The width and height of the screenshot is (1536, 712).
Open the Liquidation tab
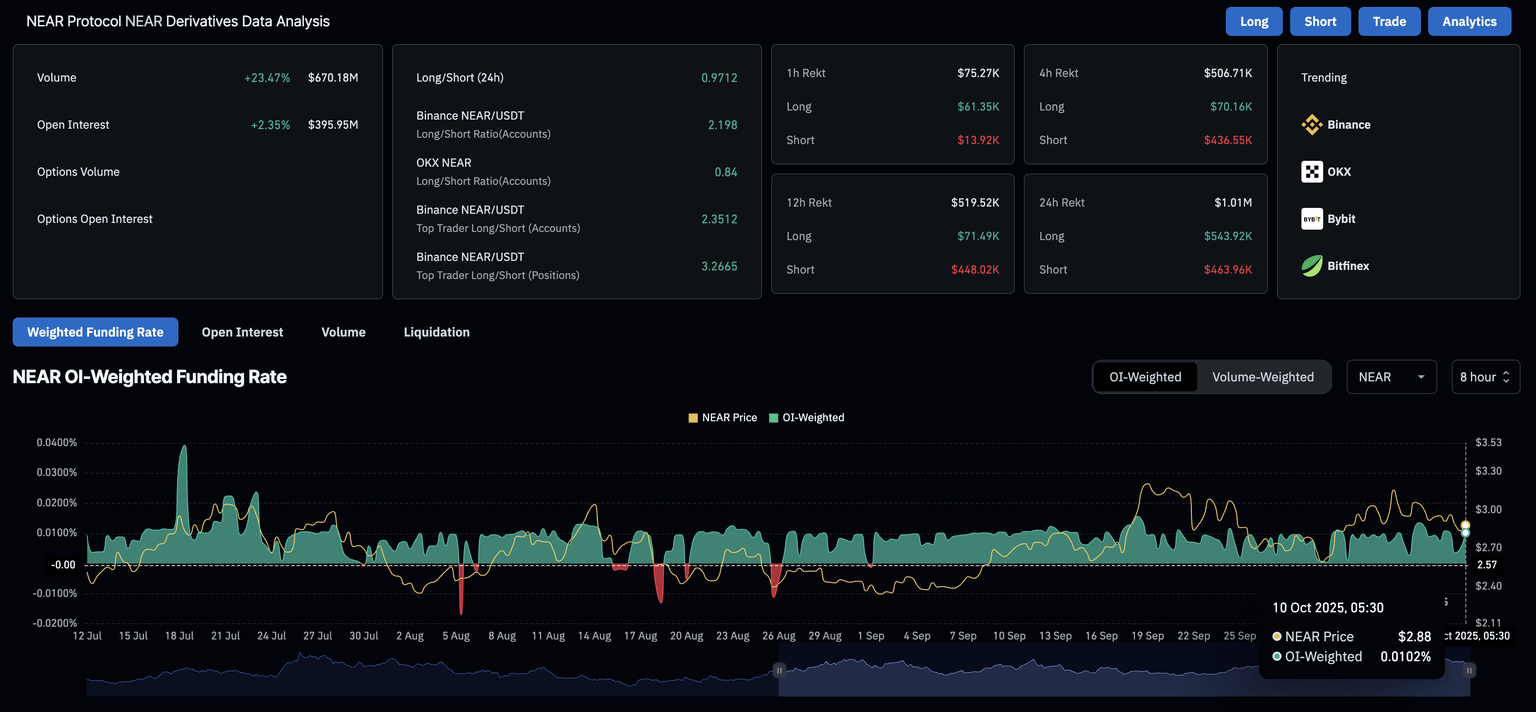pyautogui.click(x=436, y=332)
